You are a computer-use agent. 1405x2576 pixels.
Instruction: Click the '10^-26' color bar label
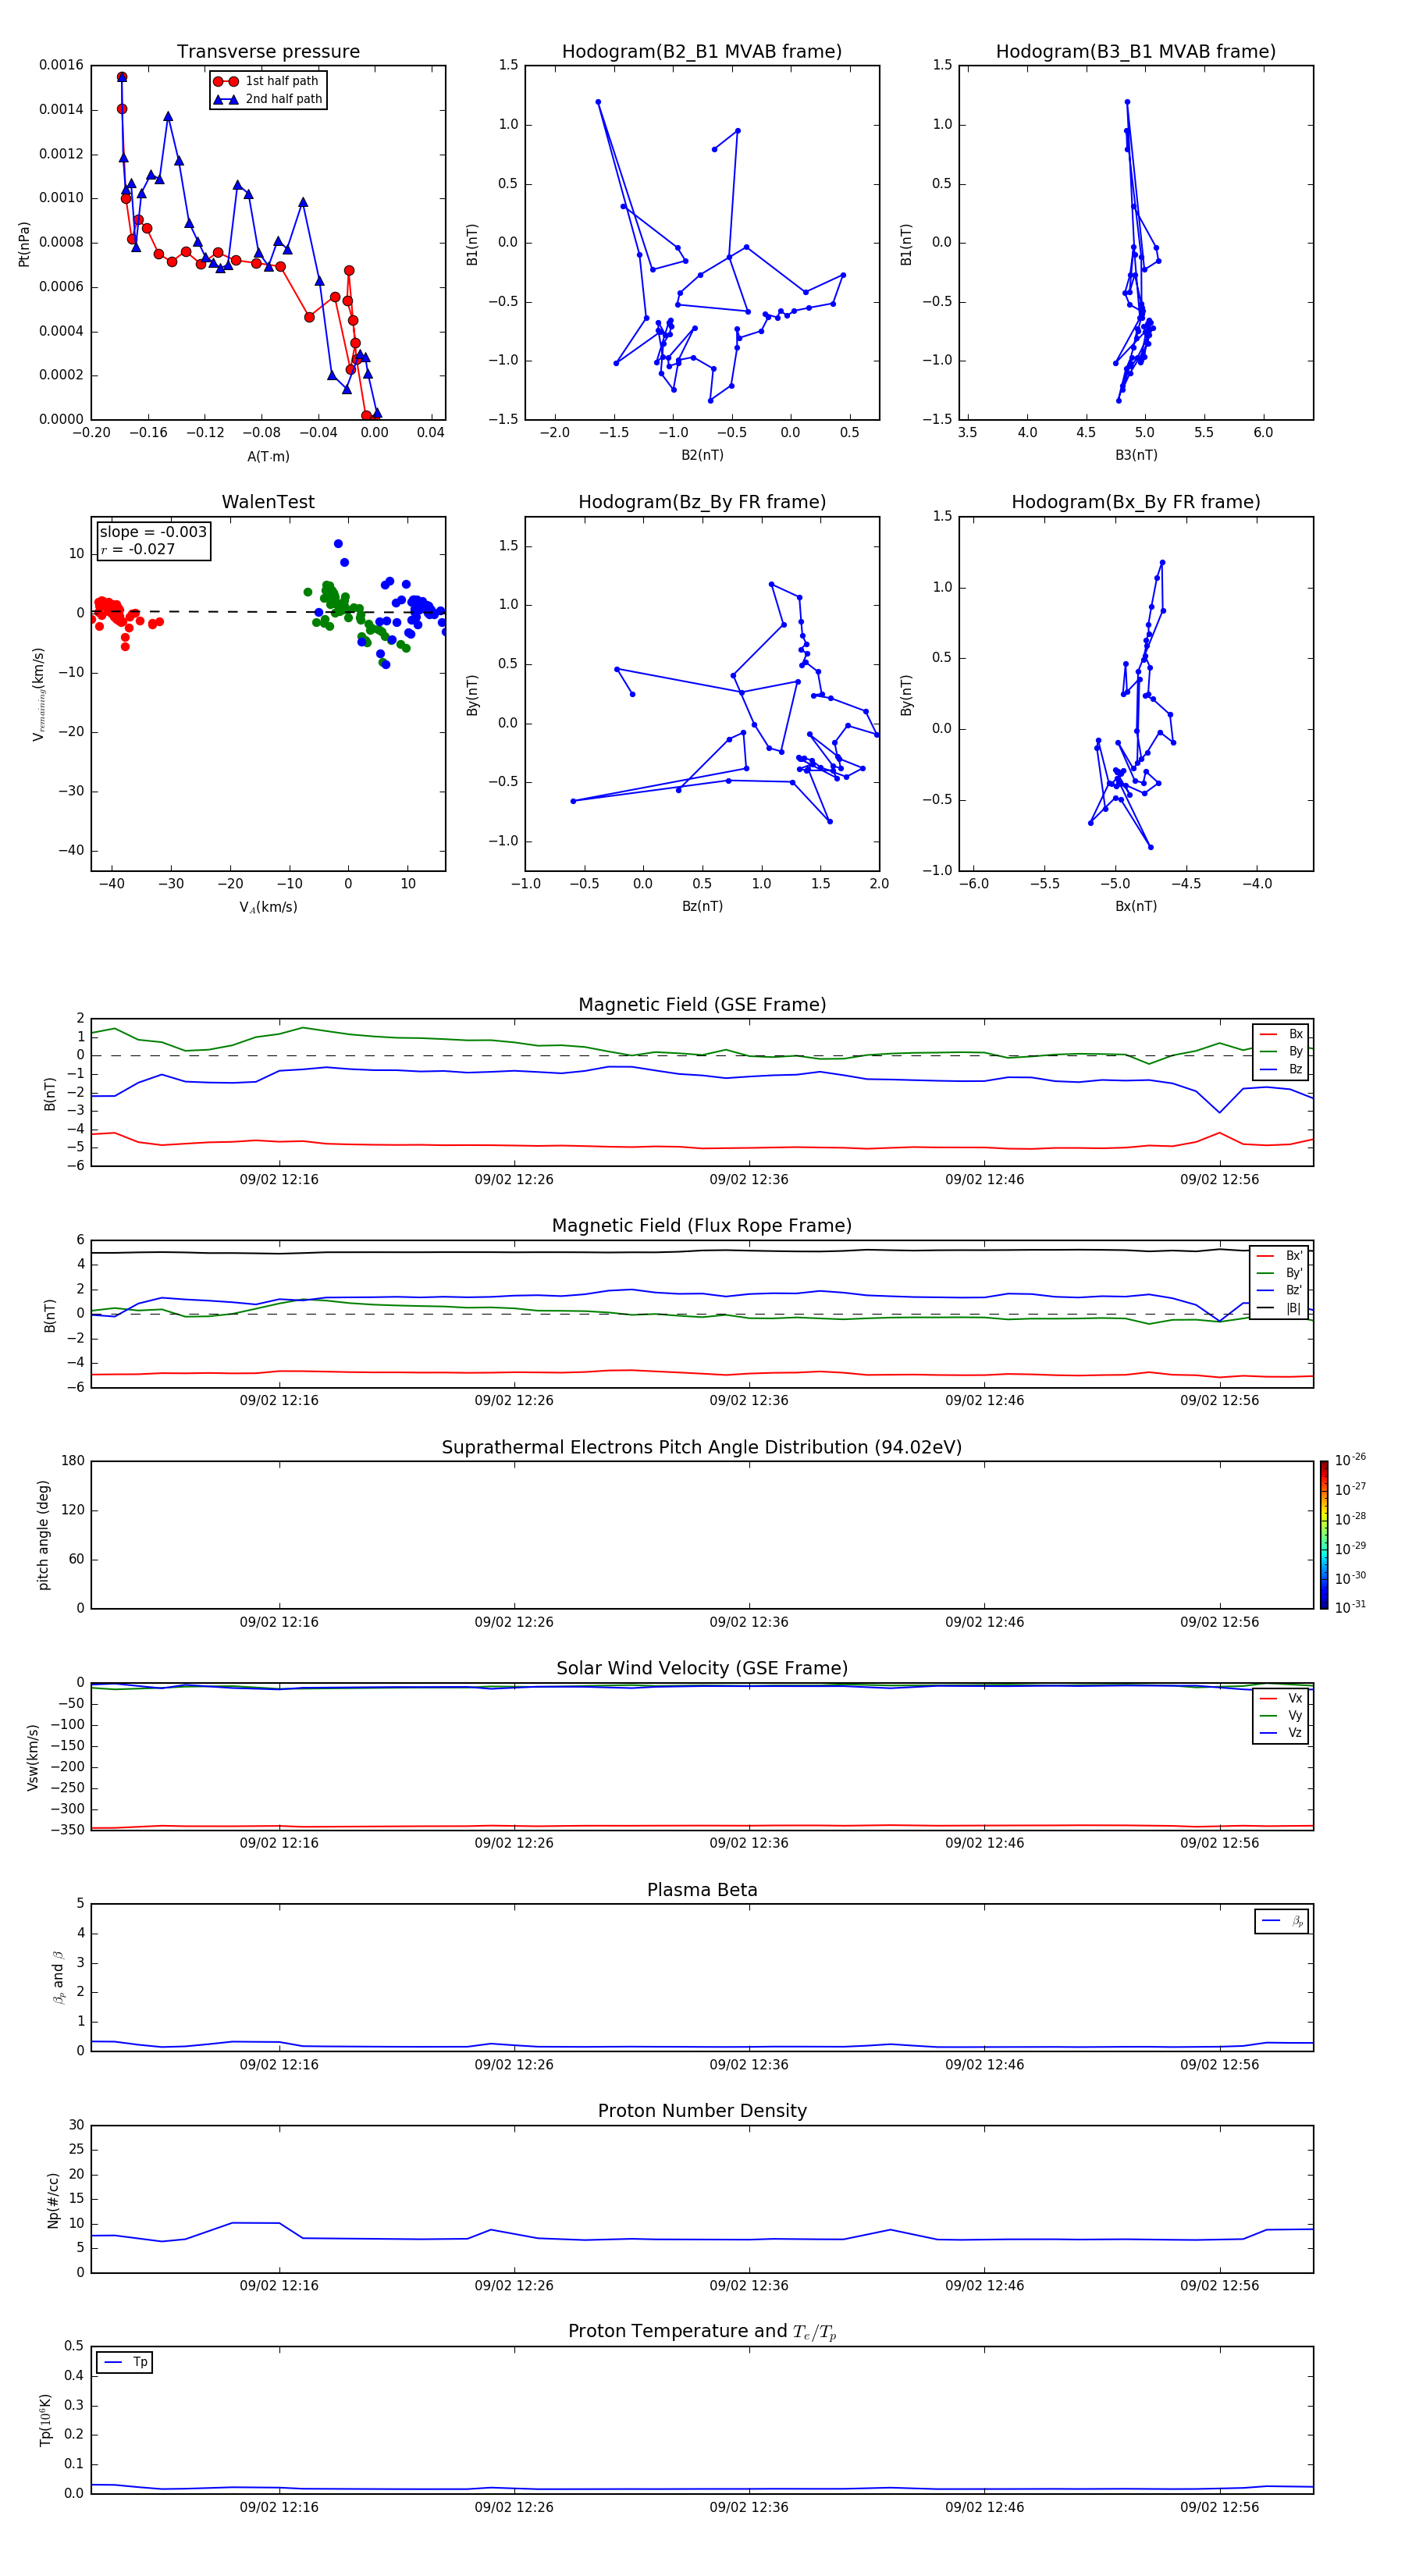(x=1350, y=1460)
